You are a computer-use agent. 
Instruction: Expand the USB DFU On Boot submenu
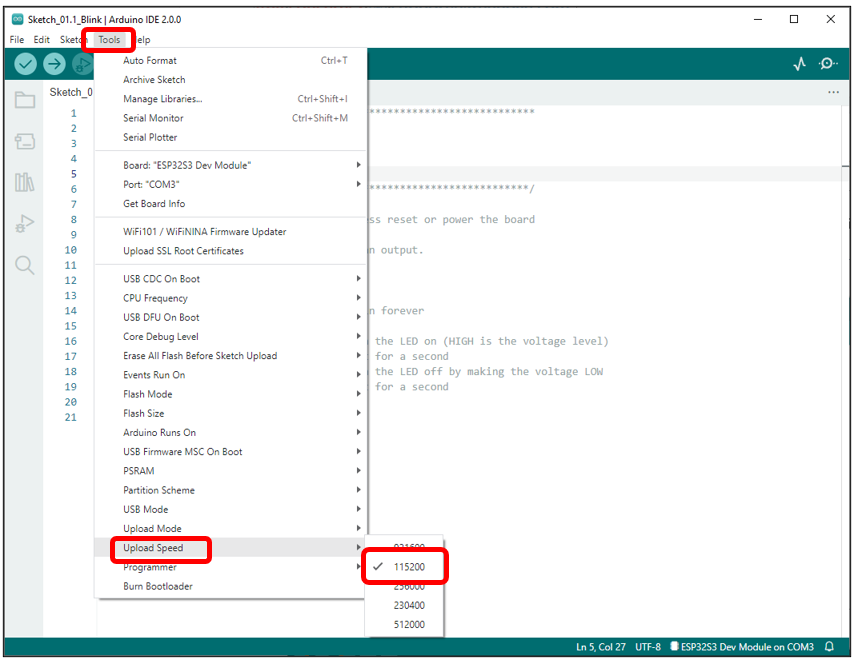click(x=230, y=317)
